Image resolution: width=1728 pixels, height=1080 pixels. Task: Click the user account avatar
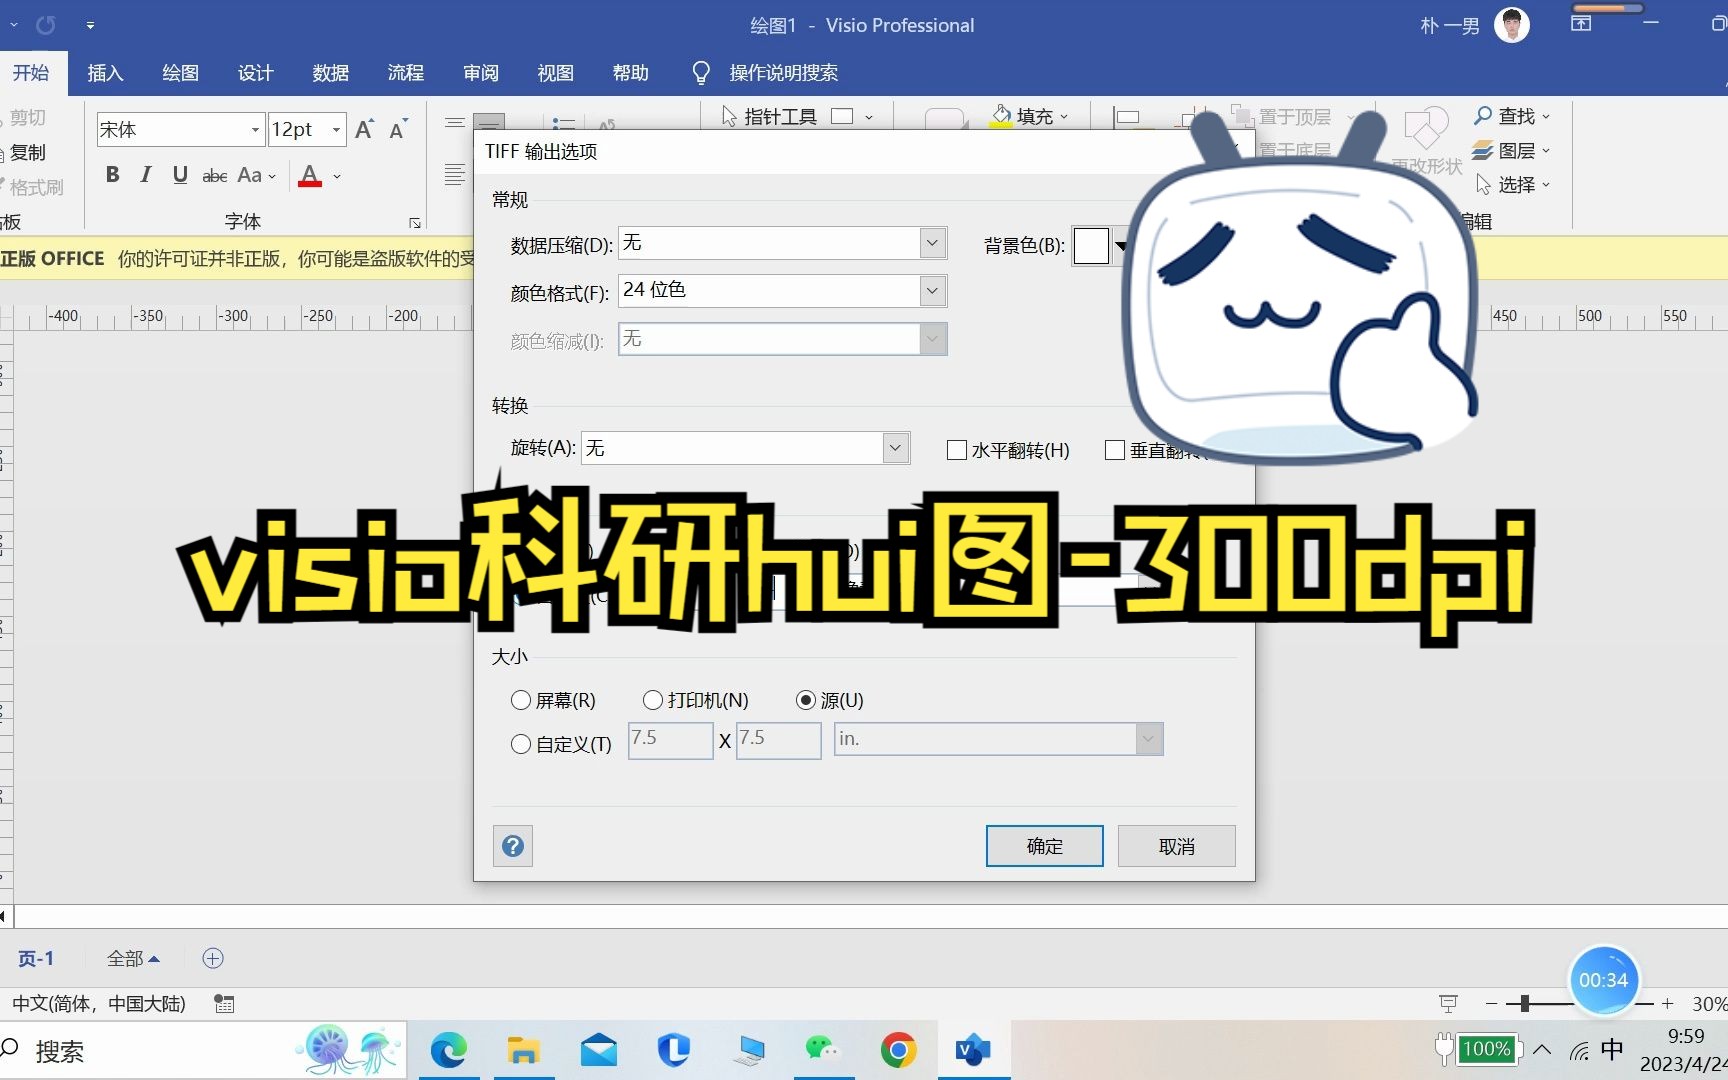pos(1512,25)
